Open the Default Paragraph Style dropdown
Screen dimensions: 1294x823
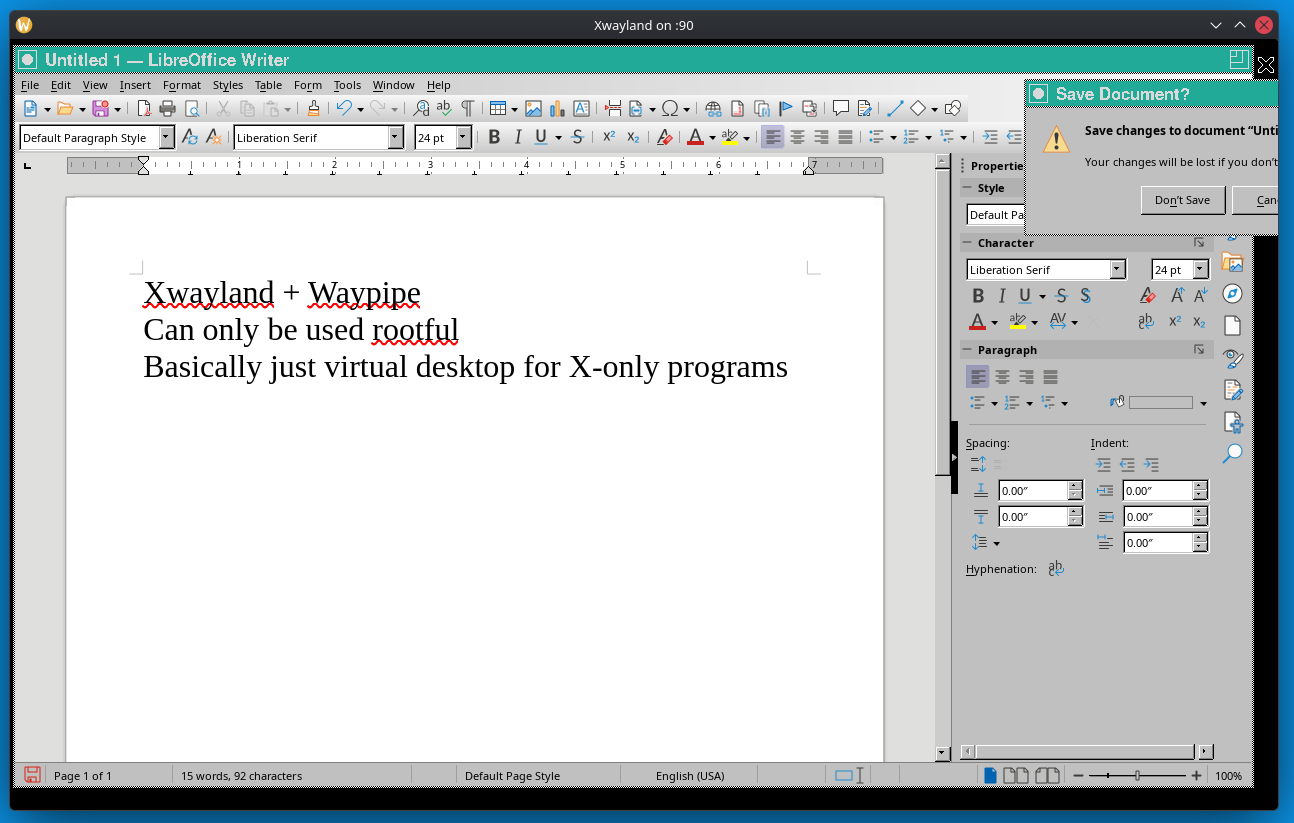166,138
